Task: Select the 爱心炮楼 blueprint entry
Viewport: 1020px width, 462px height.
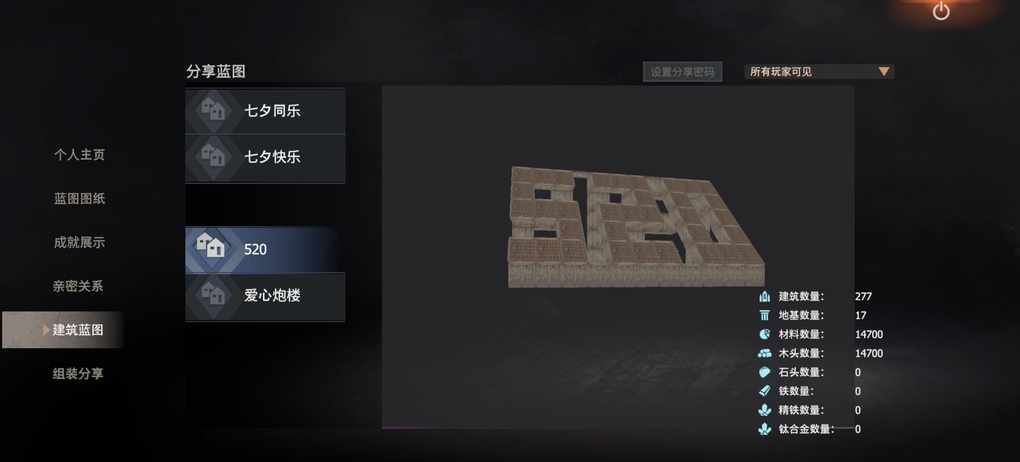Action: tap(265, 296)
